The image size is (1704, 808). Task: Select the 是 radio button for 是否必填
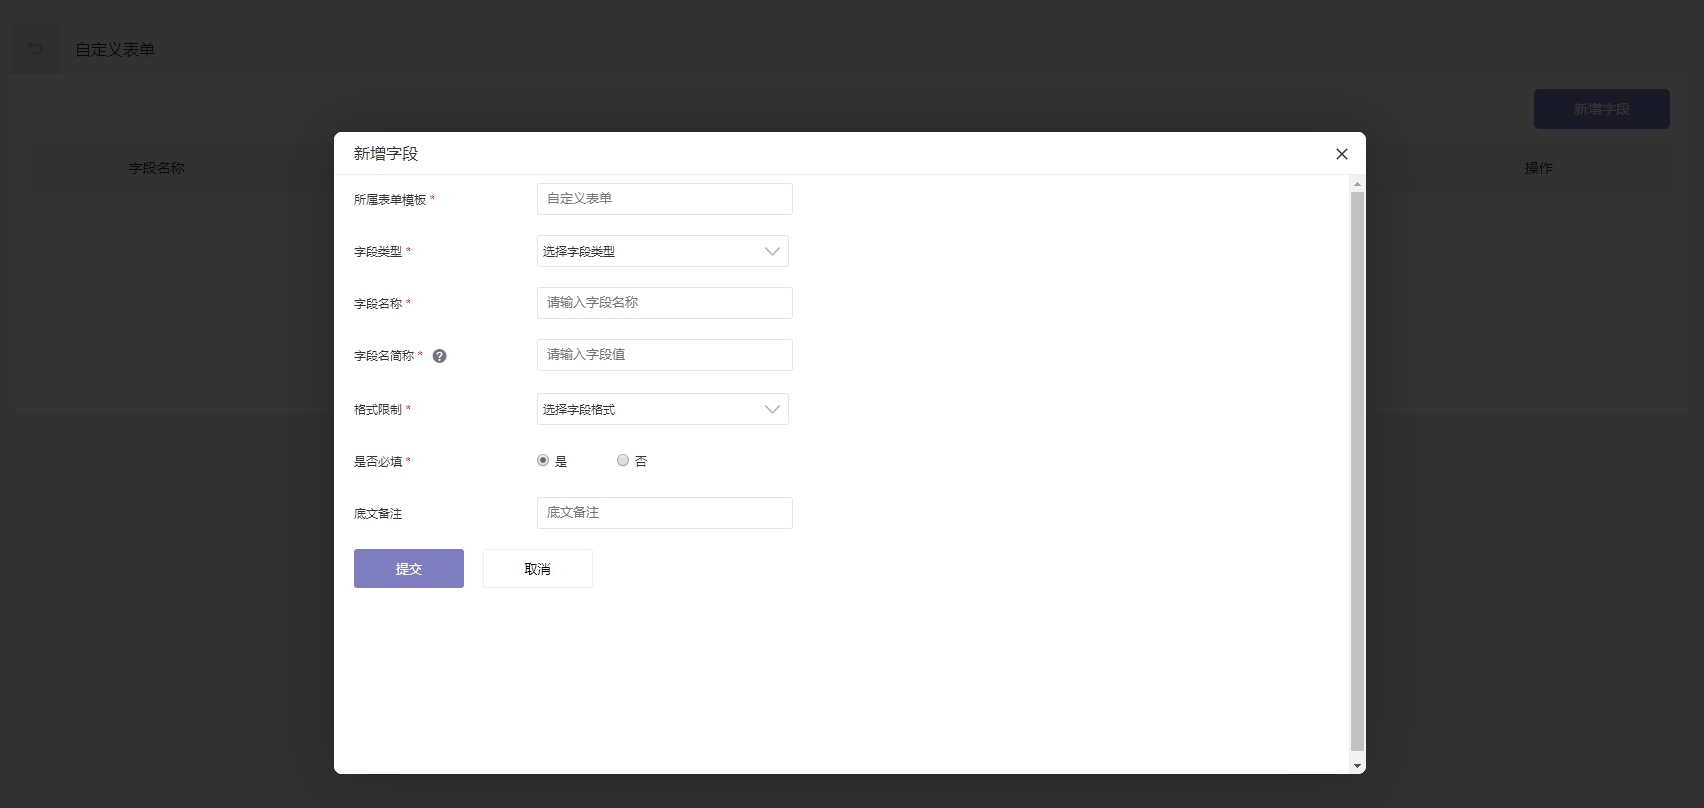tap(543, 461)
